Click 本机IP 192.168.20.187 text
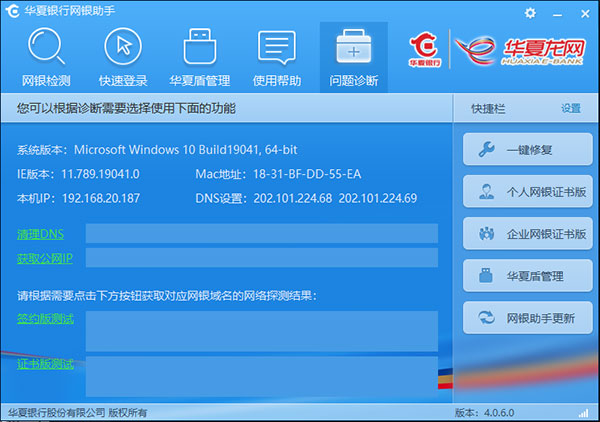Image resolution: width=600 pixels, height=422 pixels. pos(78,198)
